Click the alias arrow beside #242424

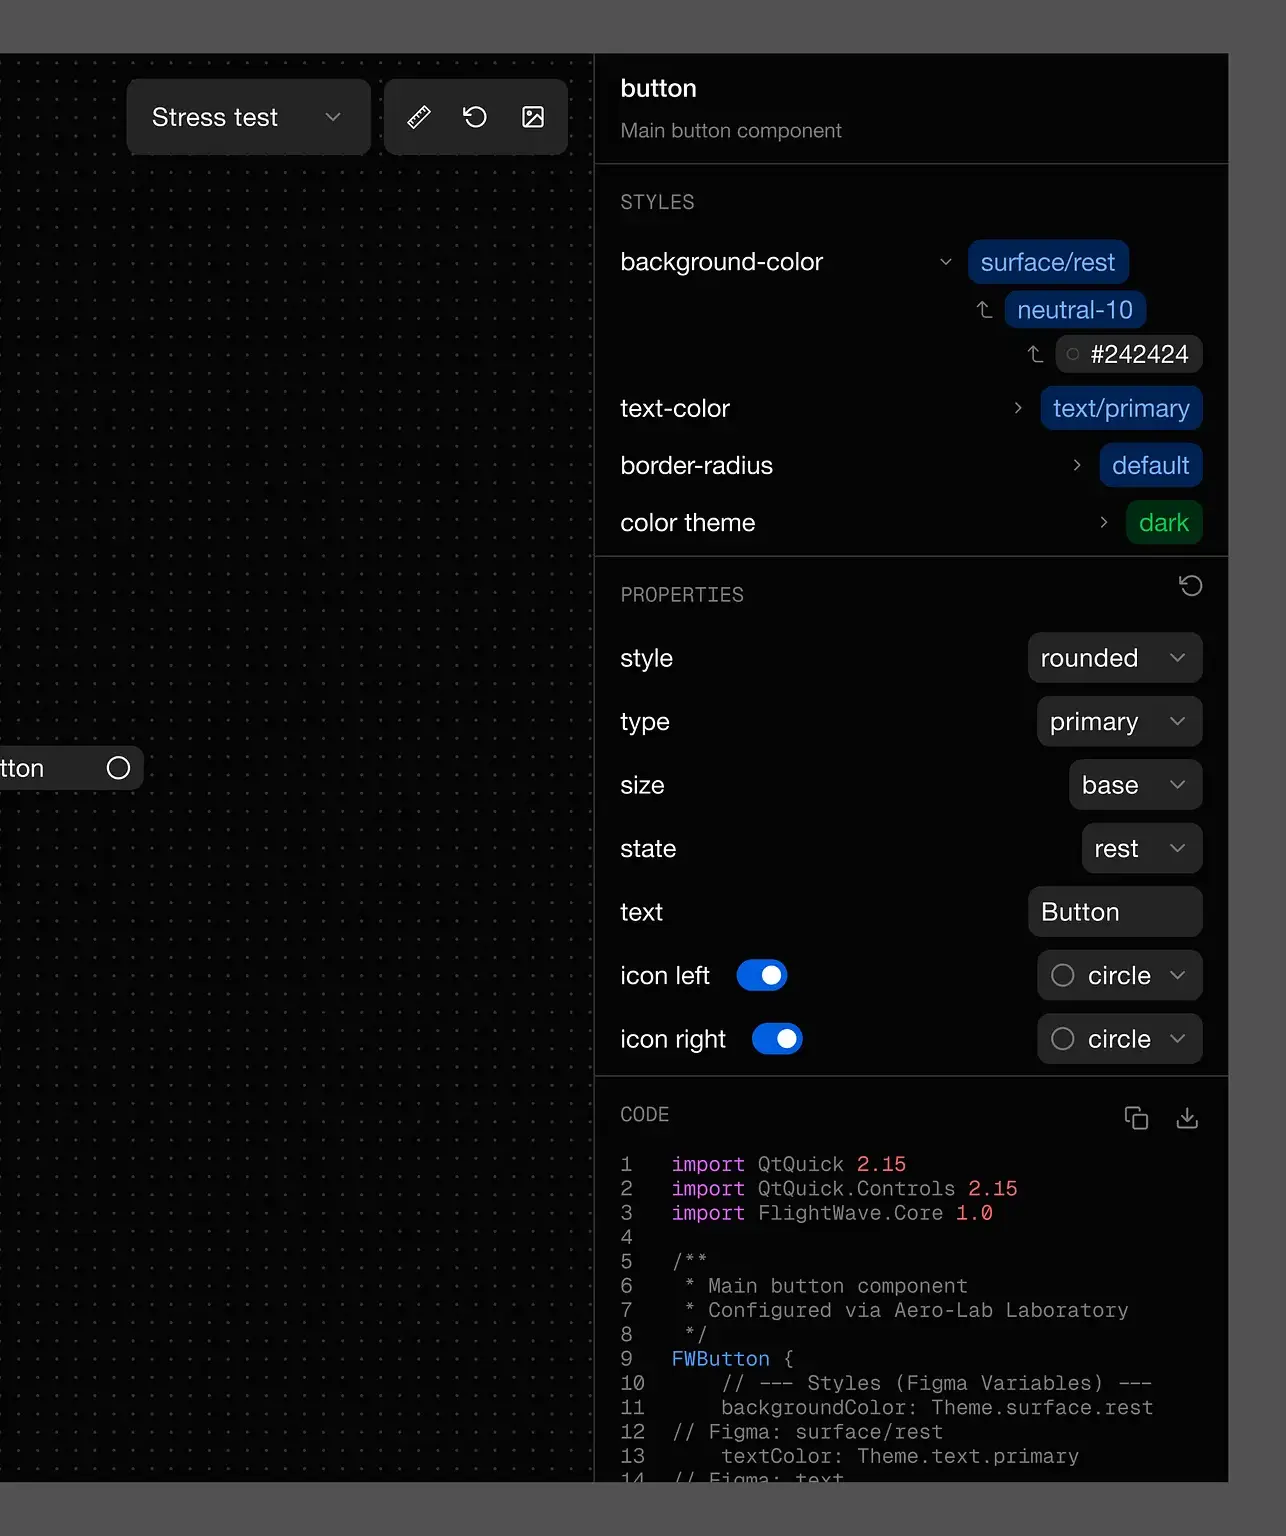click(1035, 354)
